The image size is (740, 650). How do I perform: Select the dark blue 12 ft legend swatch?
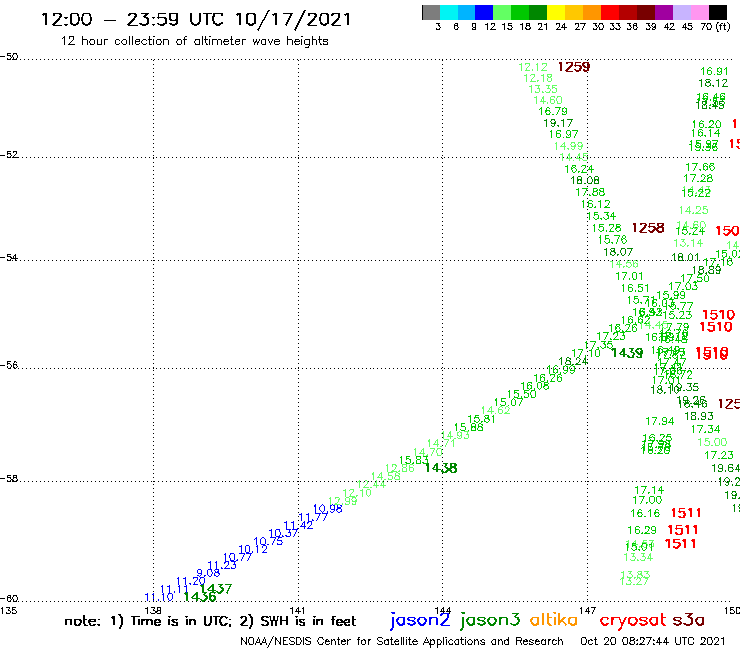[x=484, y=12]
